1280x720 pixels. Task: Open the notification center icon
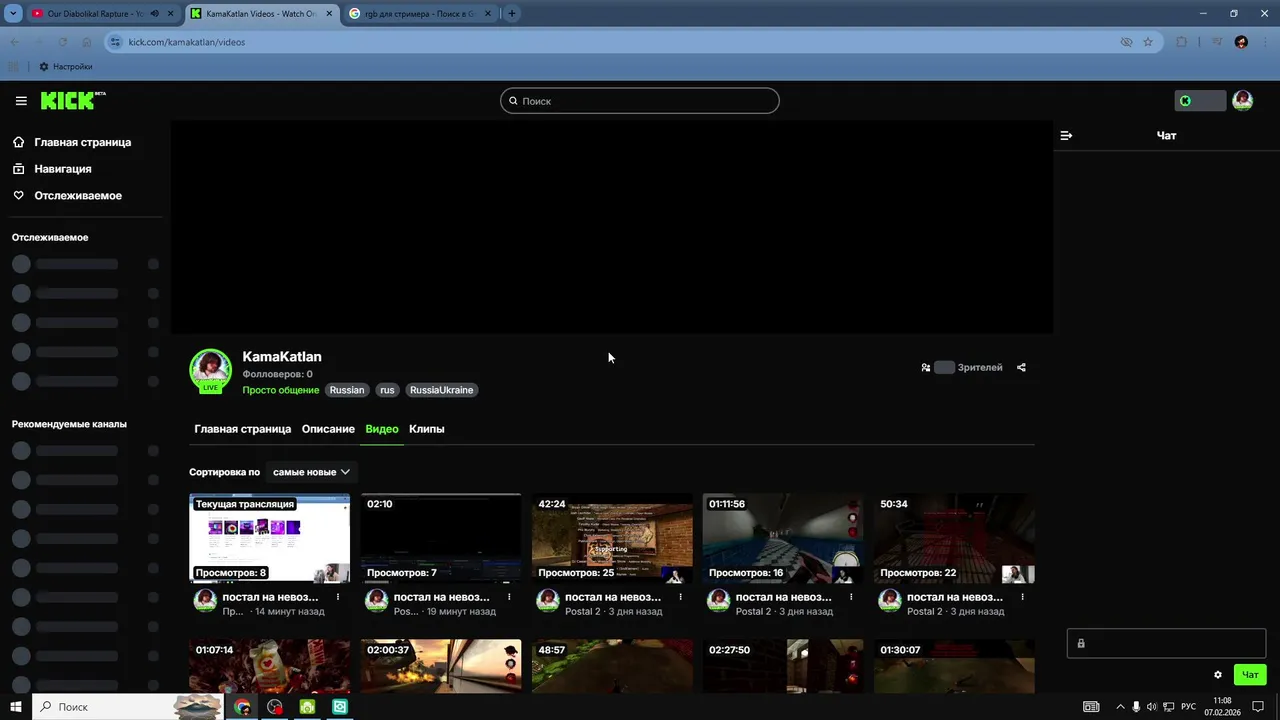coord(1258,707)
